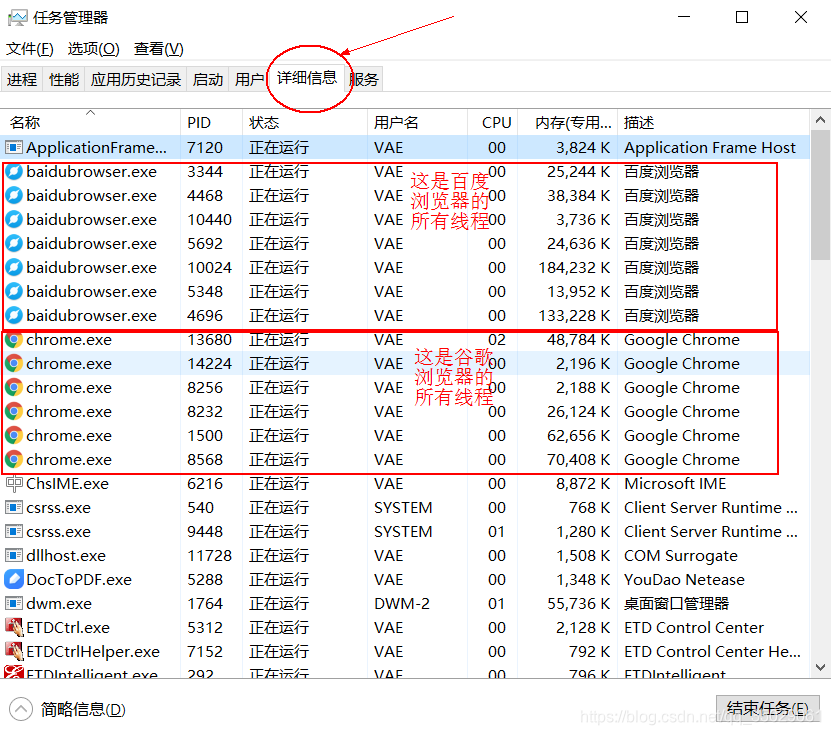The image size is (831, 735).
Task: Sort by the 用户名 column header
Action: coord(418,122)
